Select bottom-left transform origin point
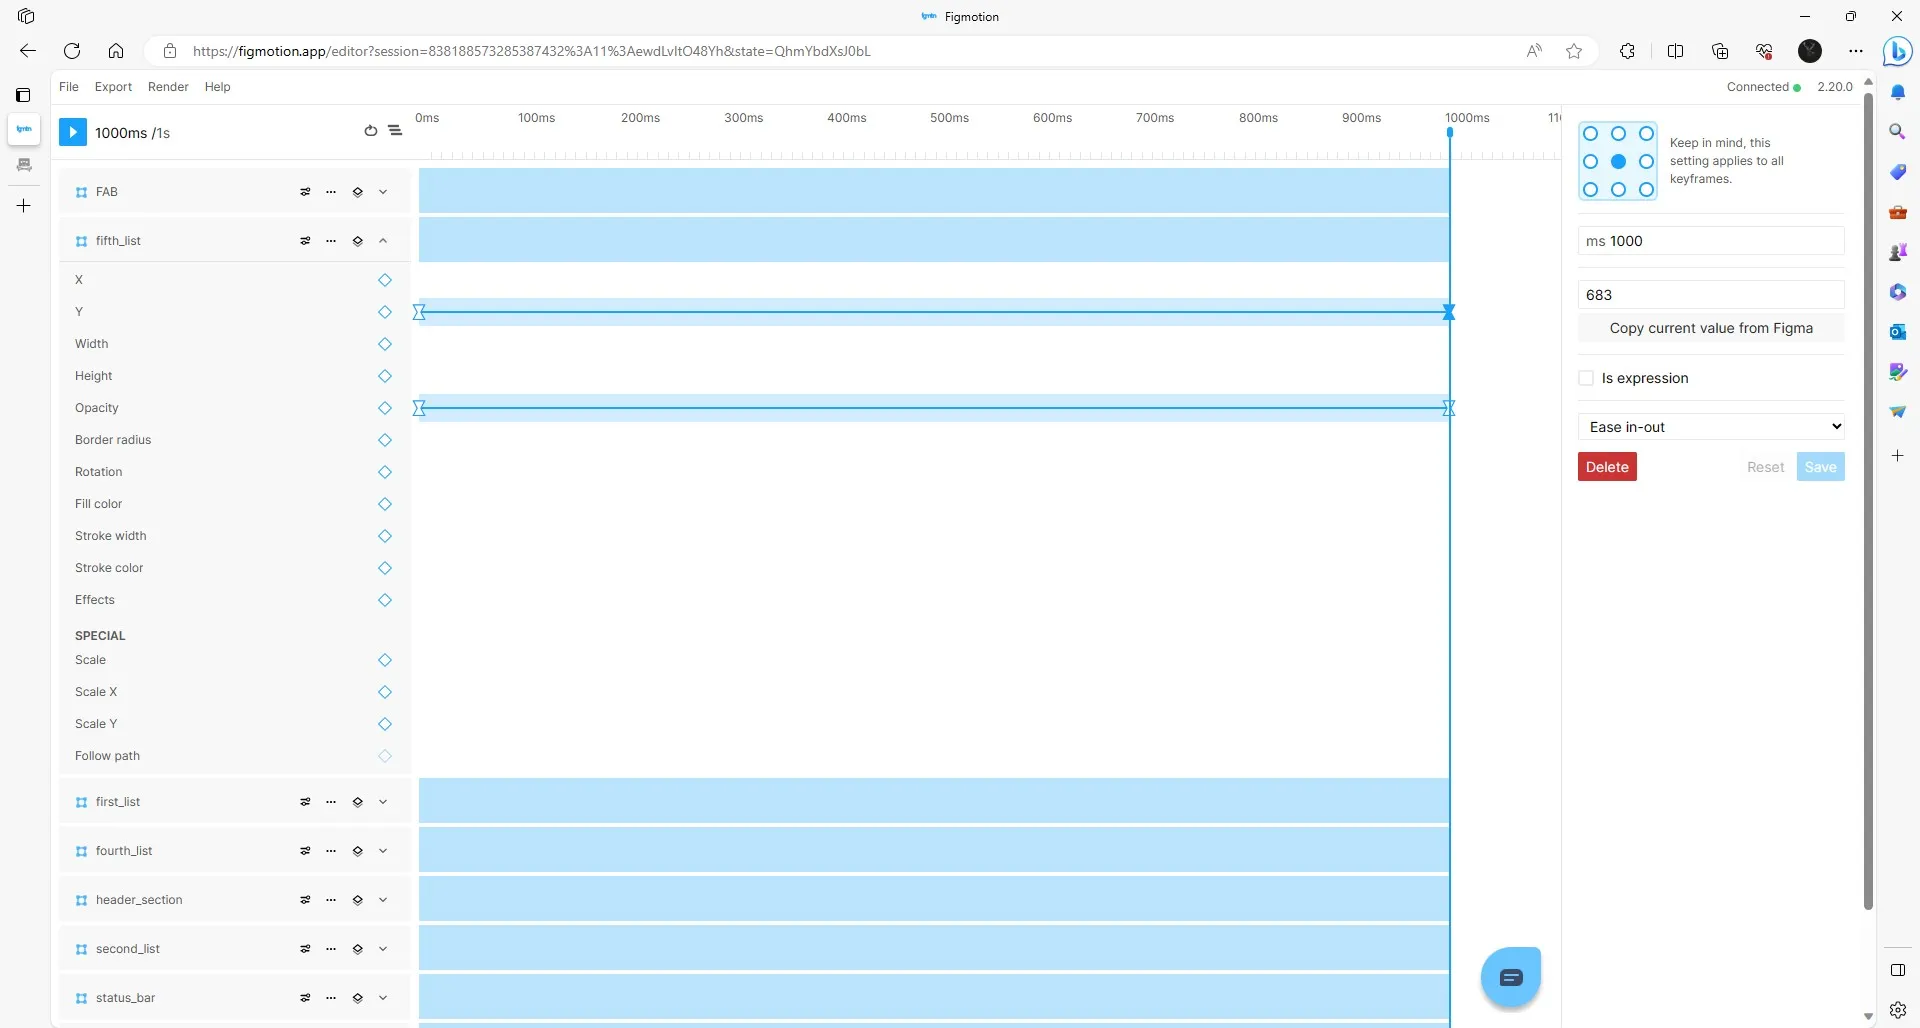The height and width of the screenshot is (1028, 1920). click(x=1591, y=189)
